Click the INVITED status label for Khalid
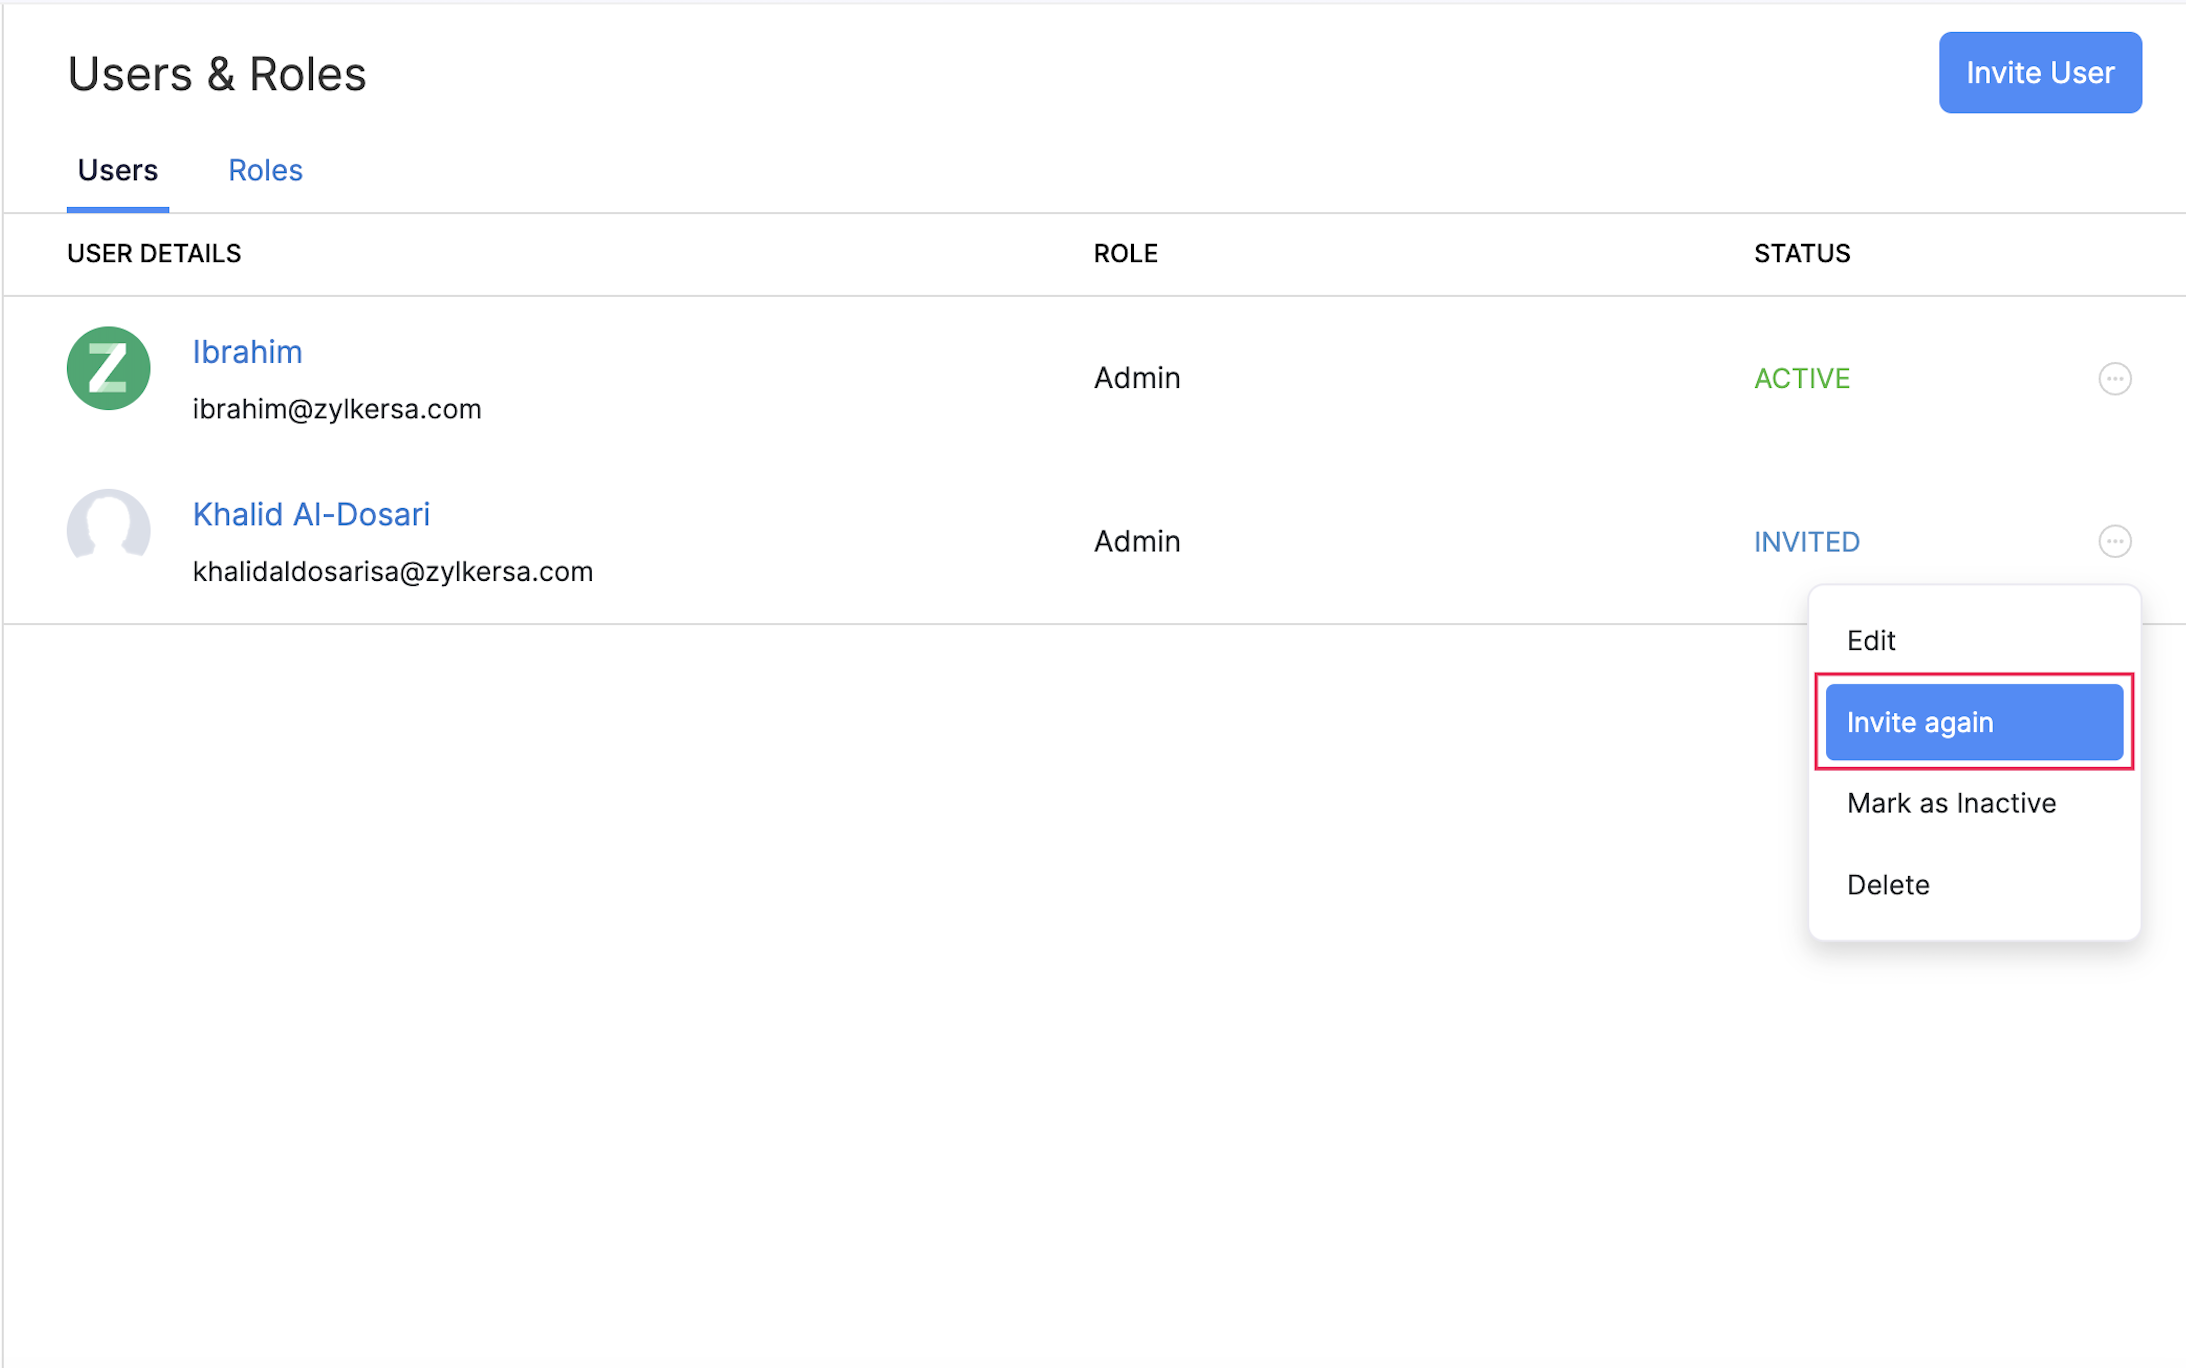Screen dimensions: 2186x1368 (x=1806, y=541)
